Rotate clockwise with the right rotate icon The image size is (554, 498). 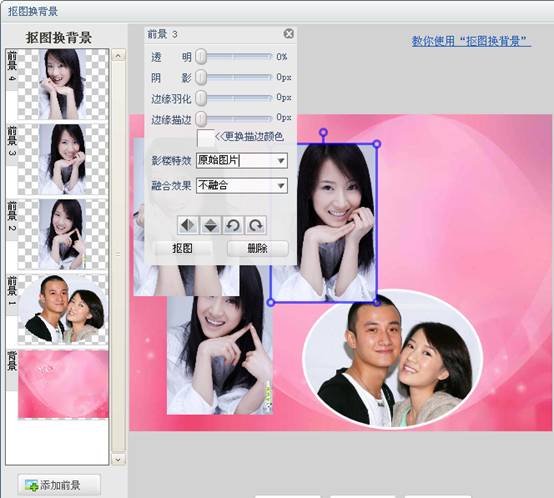[255, 225]
